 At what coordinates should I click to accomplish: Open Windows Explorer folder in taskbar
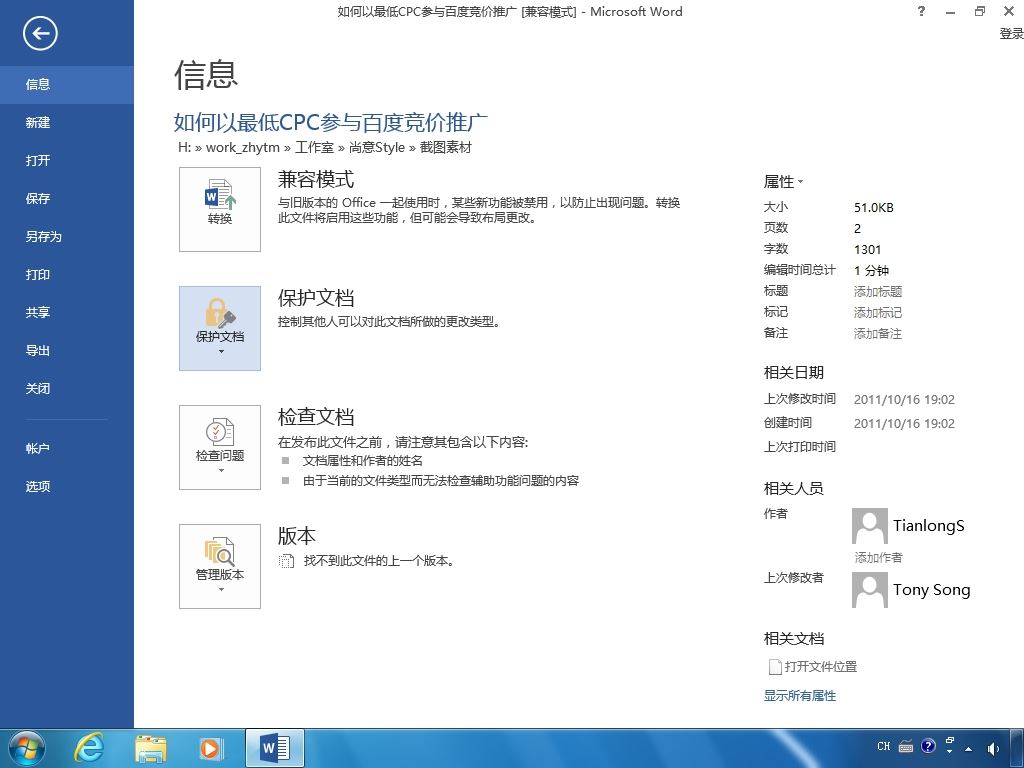151,749
